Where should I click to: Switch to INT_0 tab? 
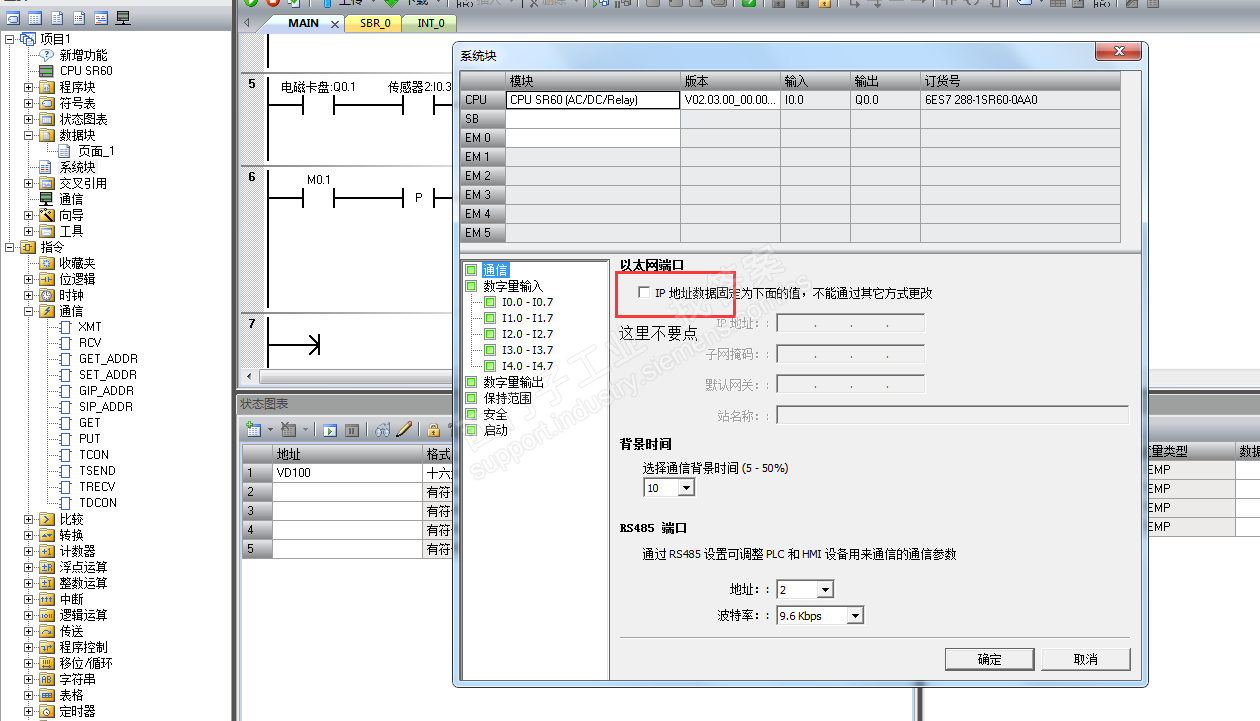pos(430,23)
